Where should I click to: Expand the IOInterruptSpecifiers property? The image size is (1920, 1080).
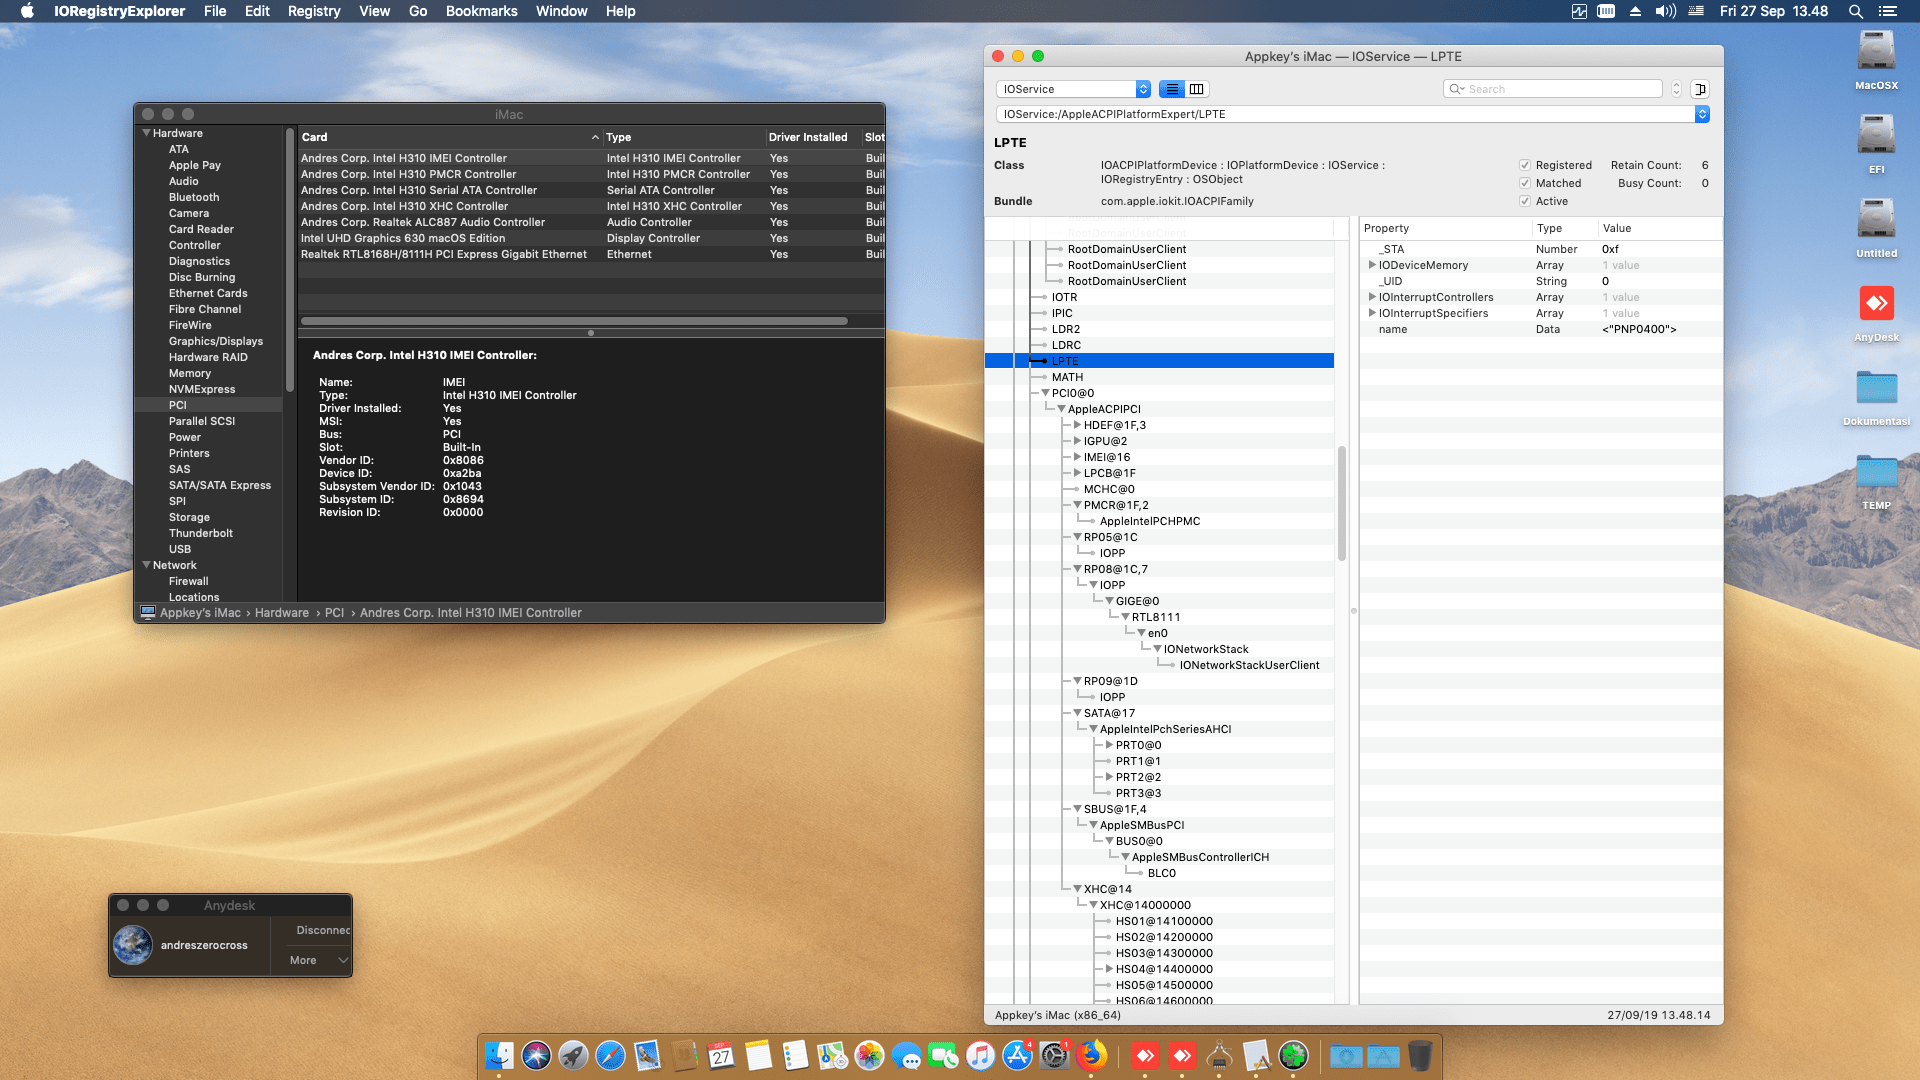click(1372, 313)
